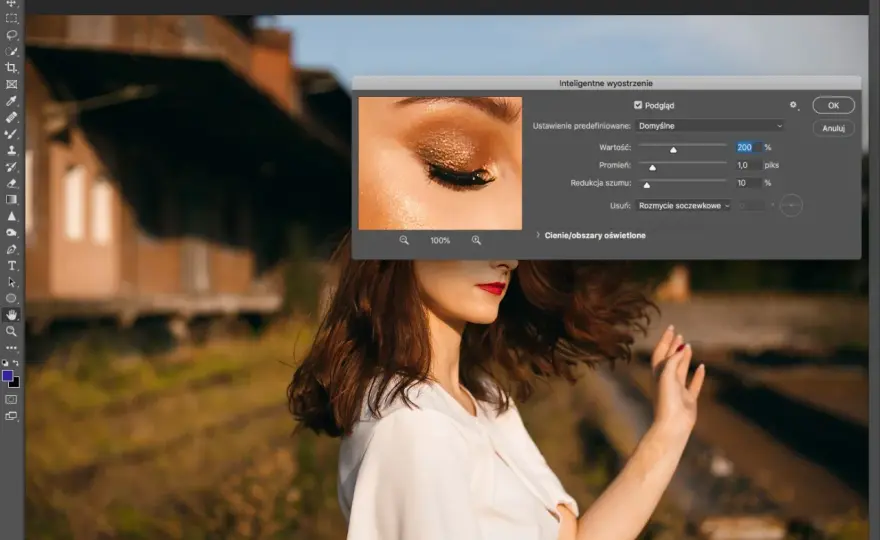Toggle the Podgląd preview checkbox
The image size is (880, 540).
click(x=638, y=105)
